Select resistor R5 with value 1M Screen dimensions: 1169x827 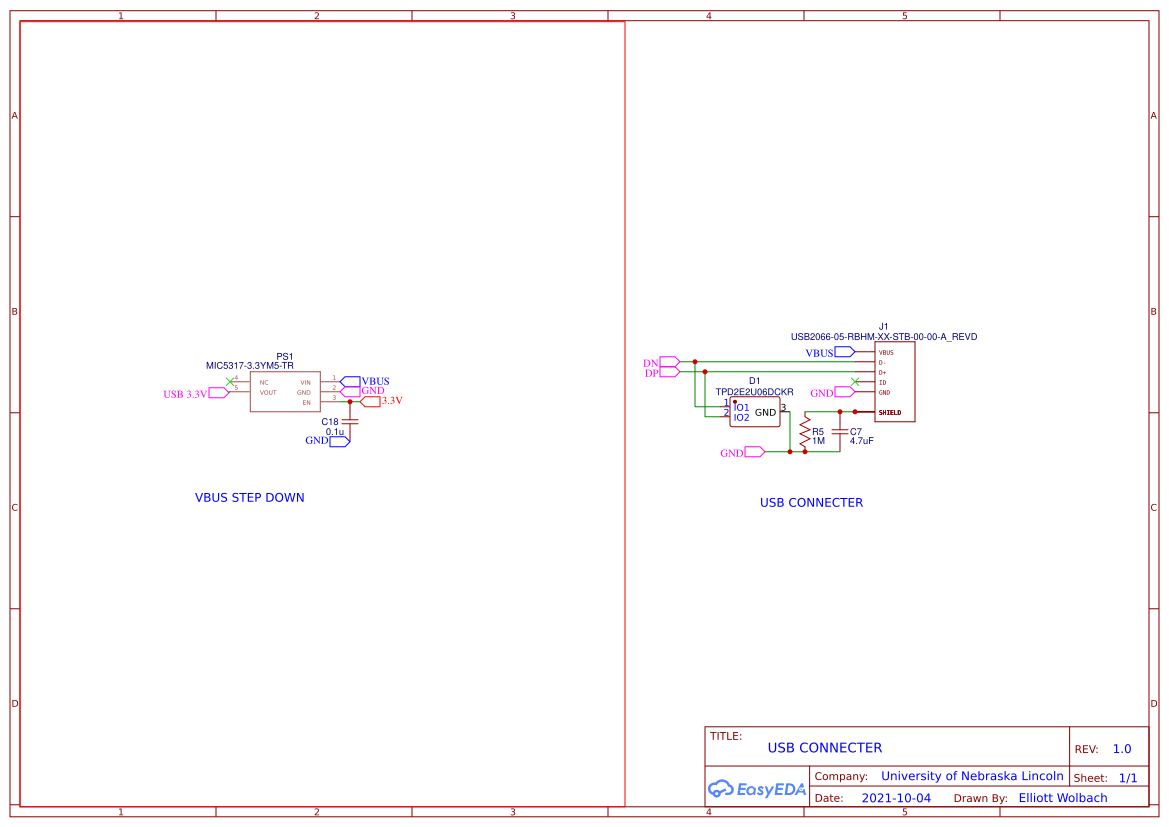click(806, 432)
